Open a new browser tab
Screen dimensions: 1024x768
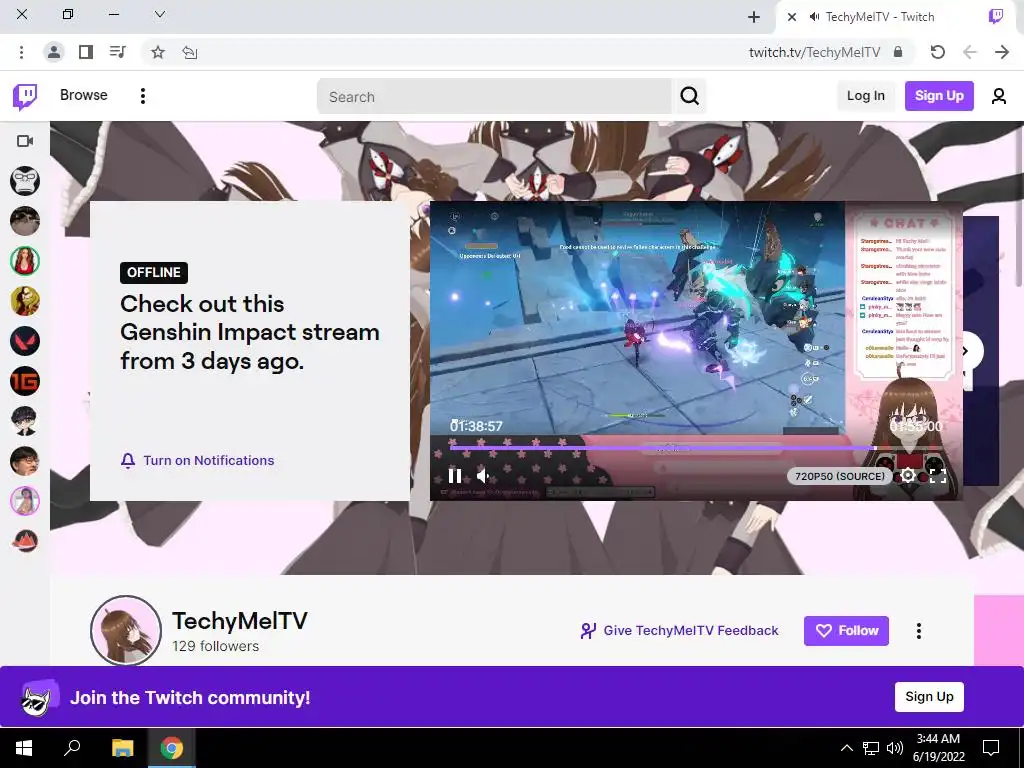[x=754, y=17]
